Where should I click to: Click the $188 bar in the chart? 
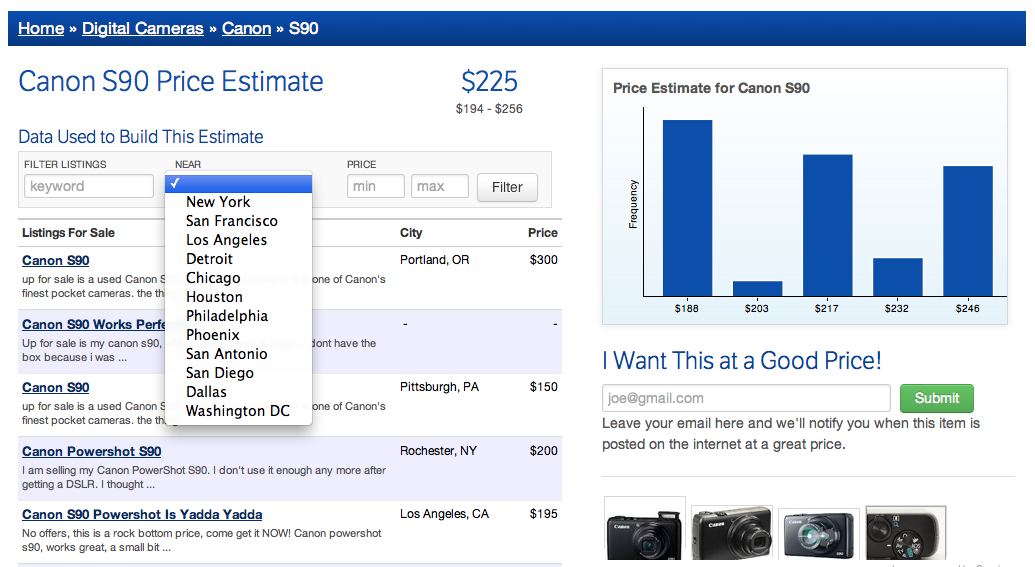coord(687,208)
